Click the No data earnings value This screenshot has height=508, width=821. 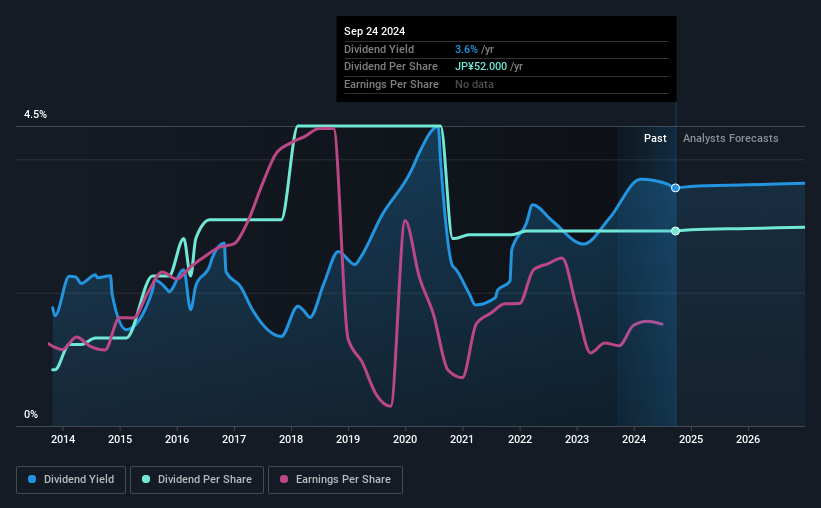click(474, 84)
